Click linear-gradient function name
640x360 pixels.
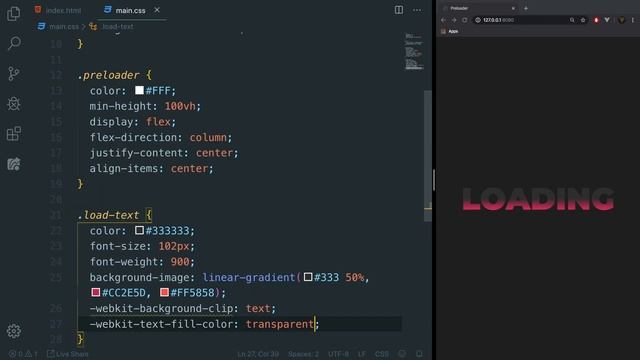249,278
